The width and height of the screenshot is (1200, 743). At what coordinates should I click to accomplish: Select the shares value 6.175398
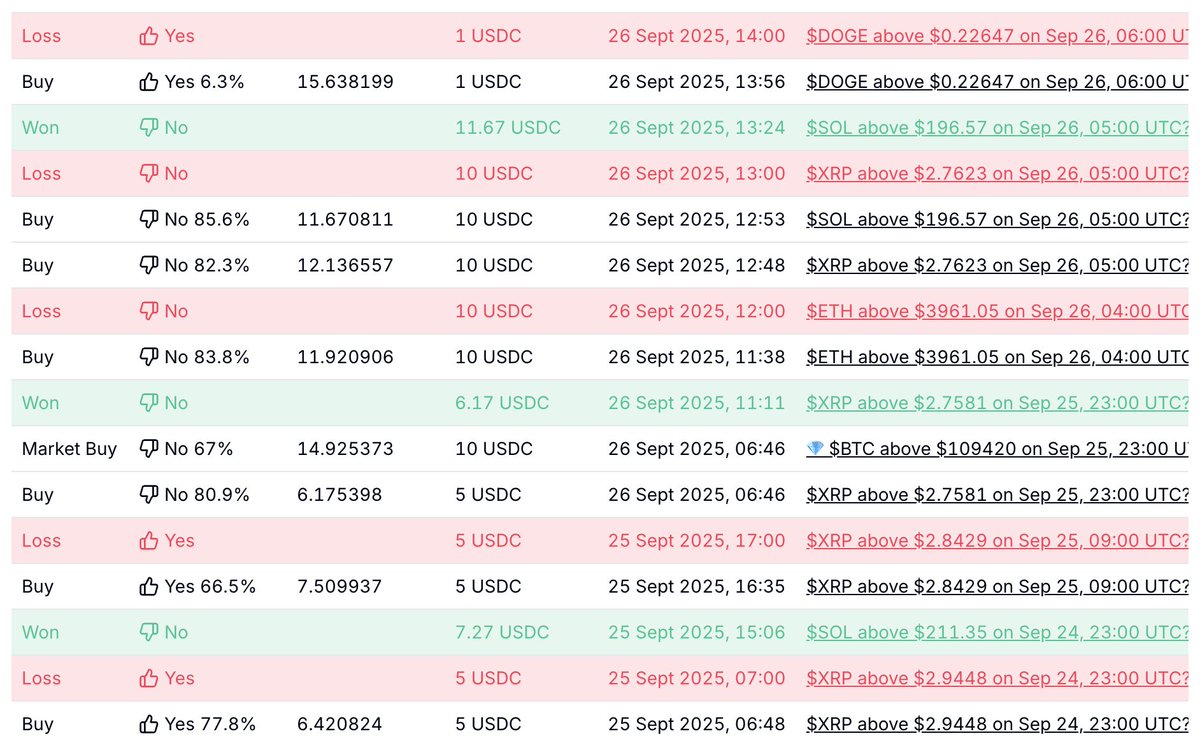pos(340,495)
